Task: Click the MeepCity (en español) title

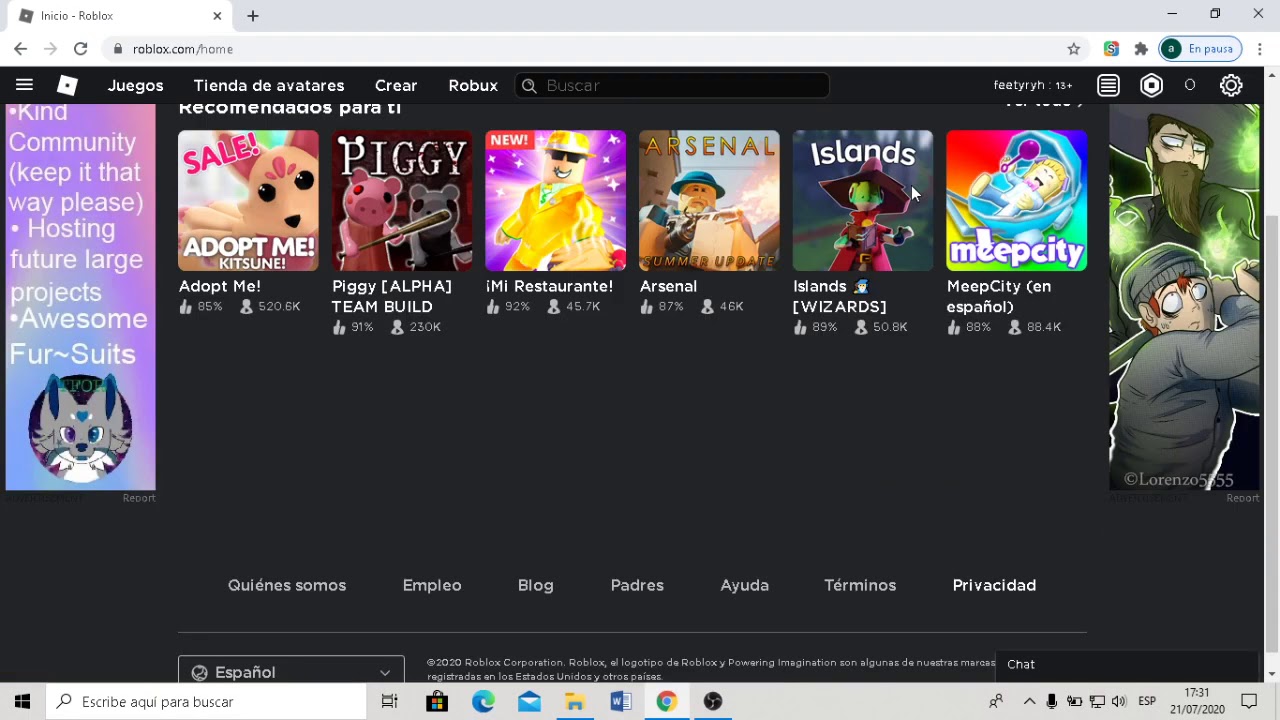Action: 999,296
